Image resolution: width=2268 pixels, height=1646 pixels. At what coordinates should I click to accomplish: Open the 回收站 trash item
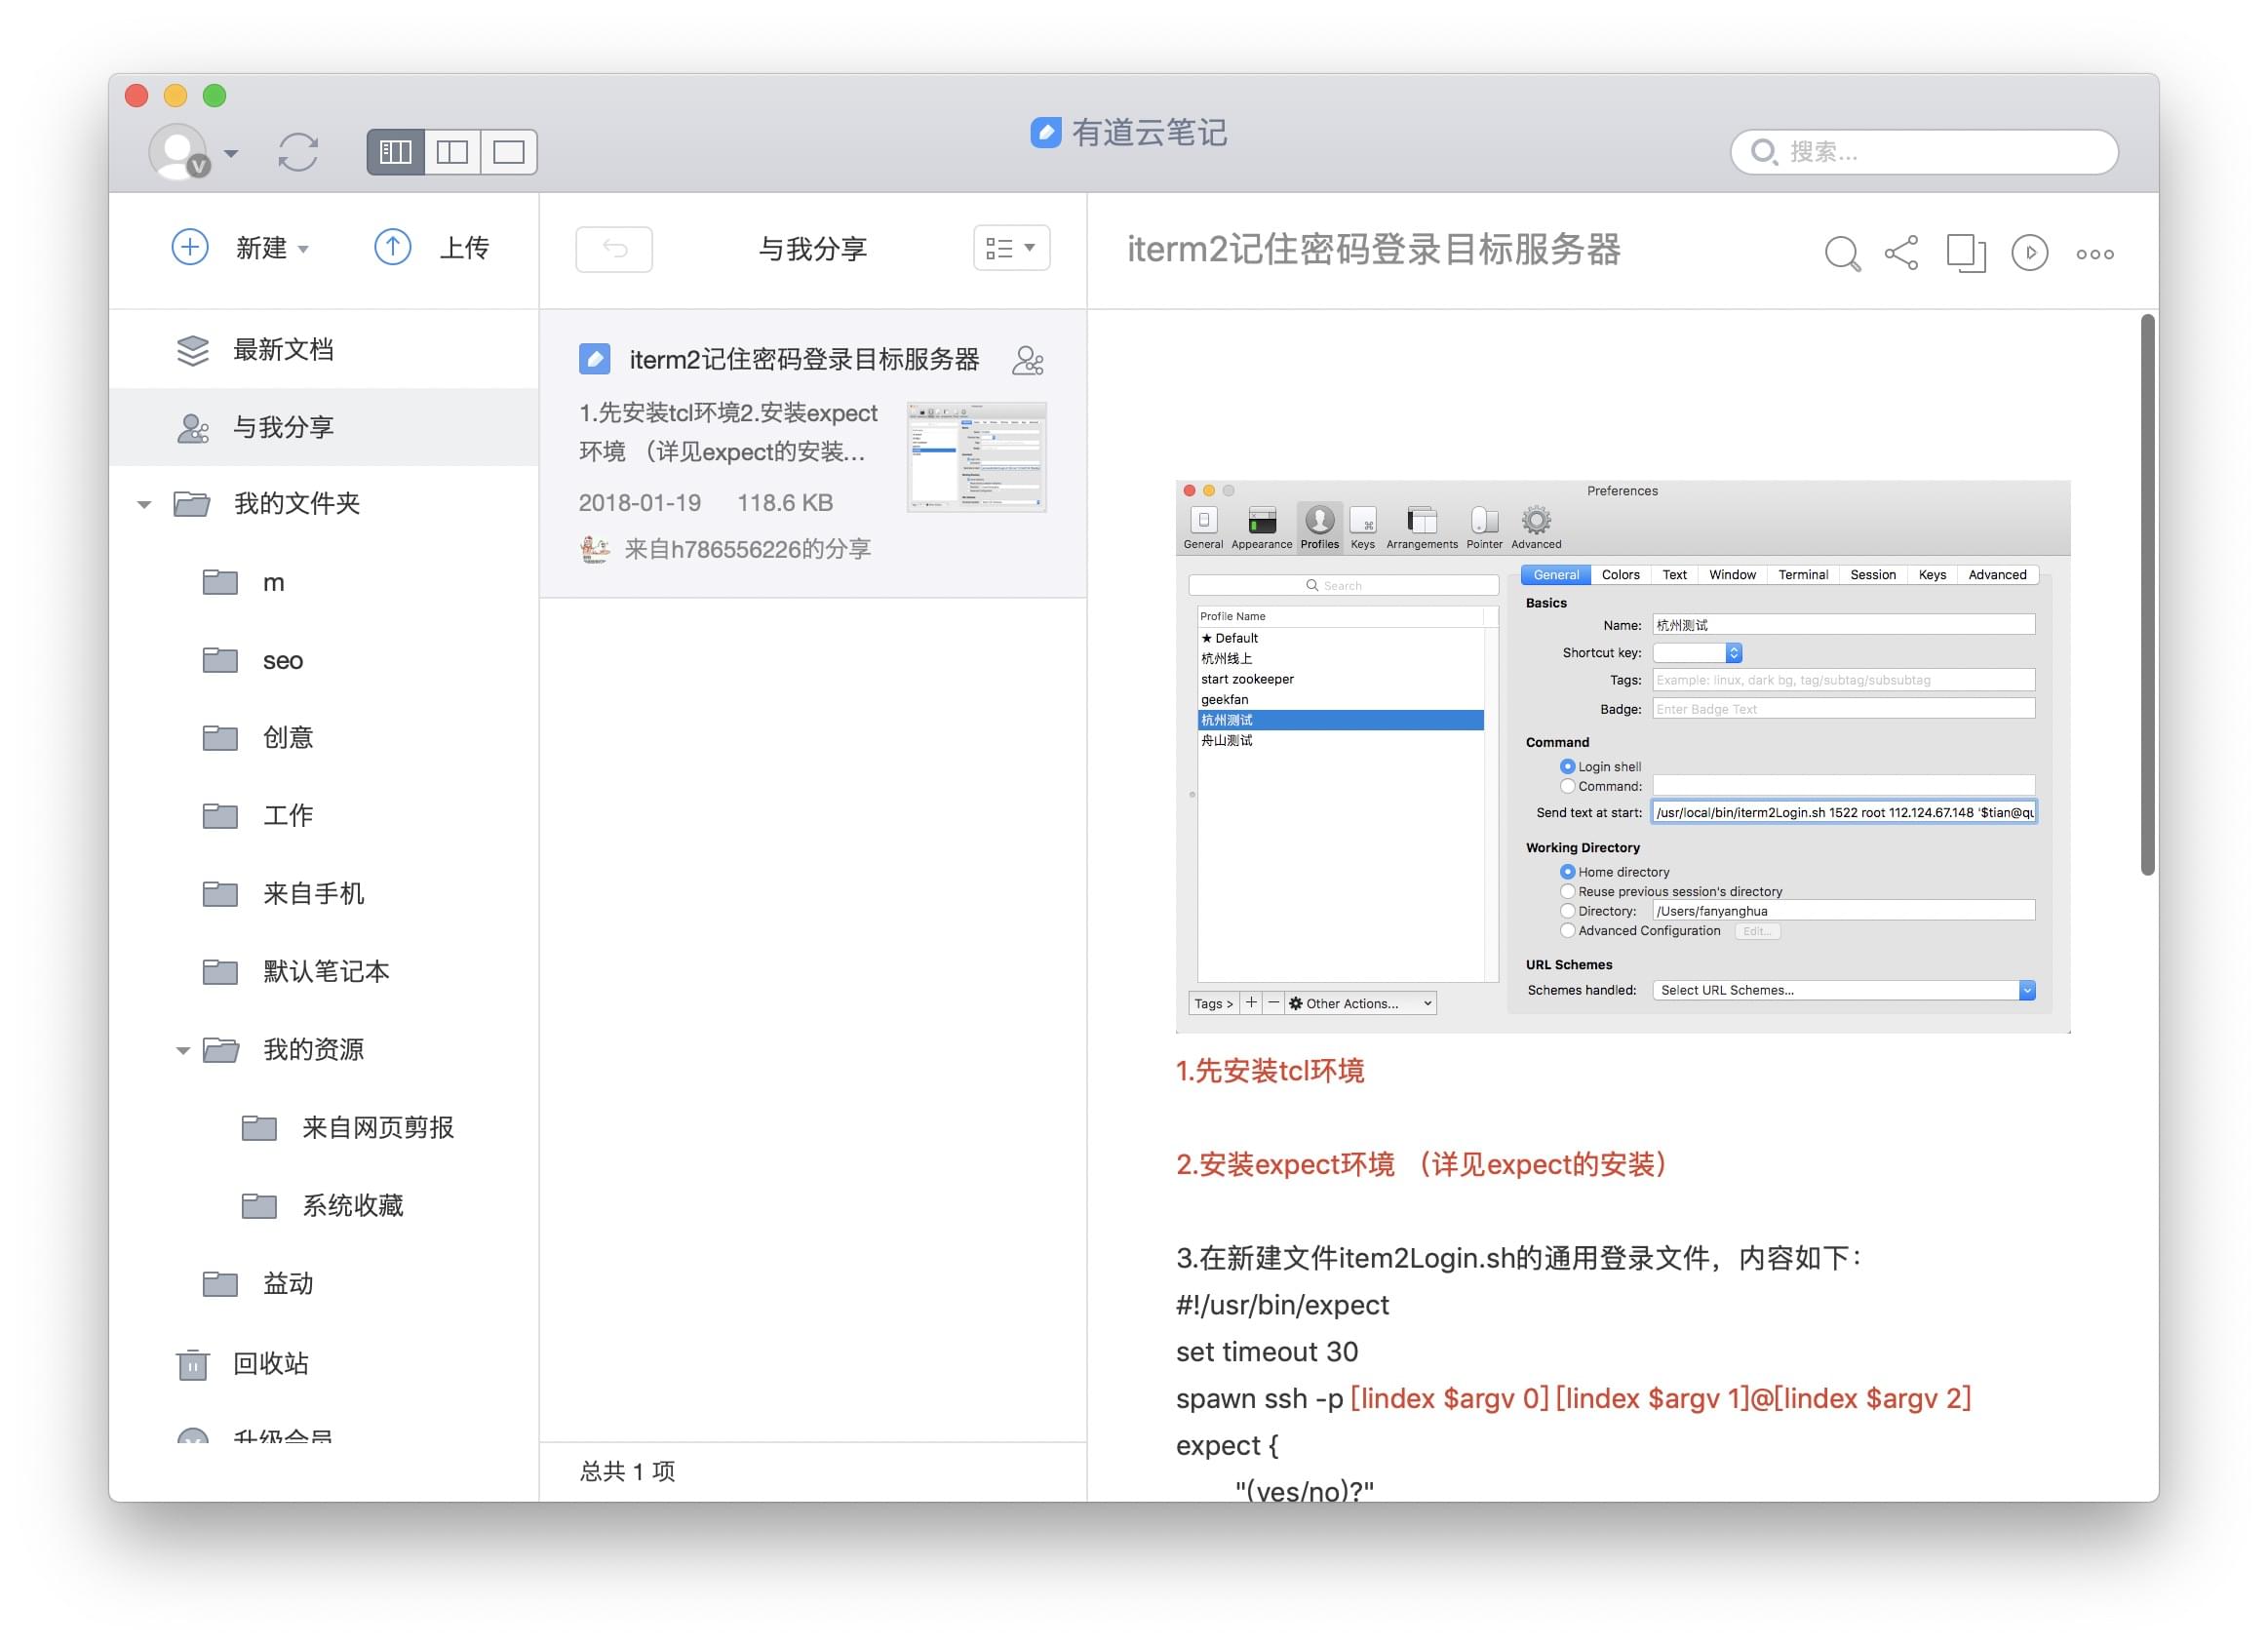click(270, 1363)
